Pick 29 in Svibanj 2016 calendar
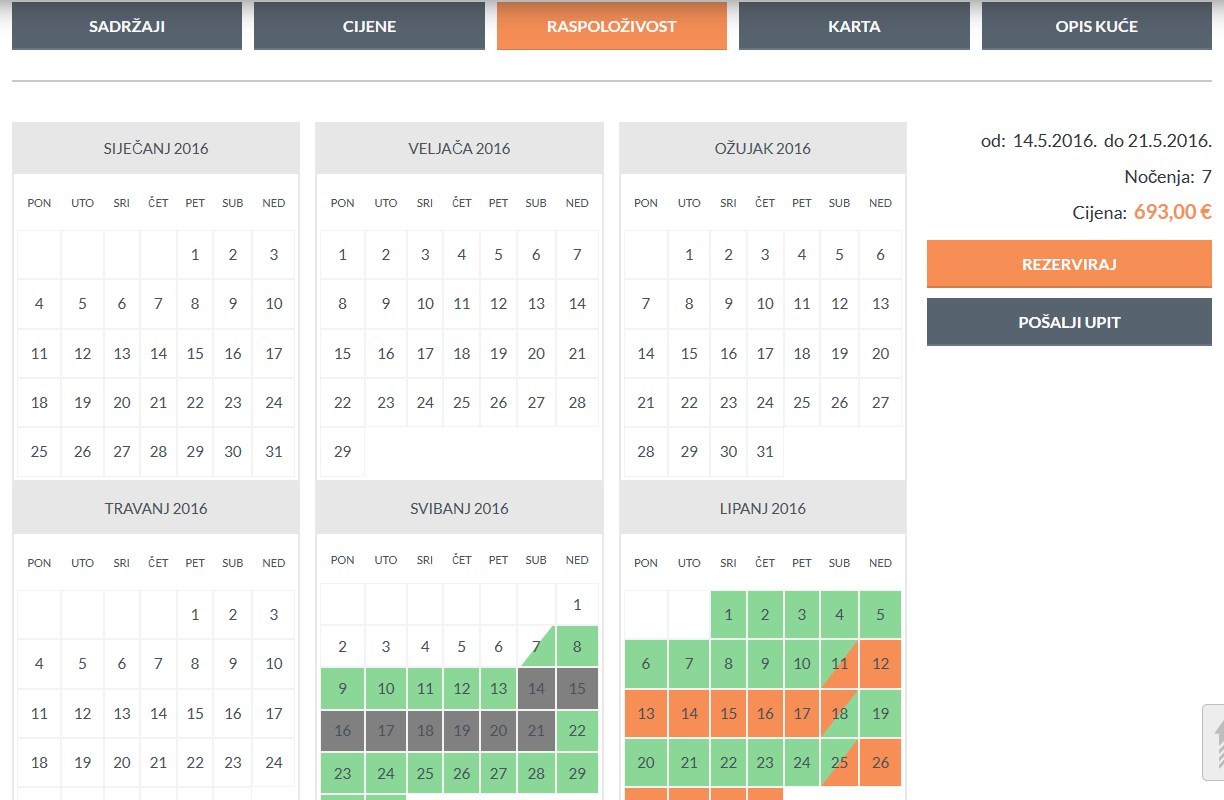This screenshot has width=1224, height=800. 577,773
